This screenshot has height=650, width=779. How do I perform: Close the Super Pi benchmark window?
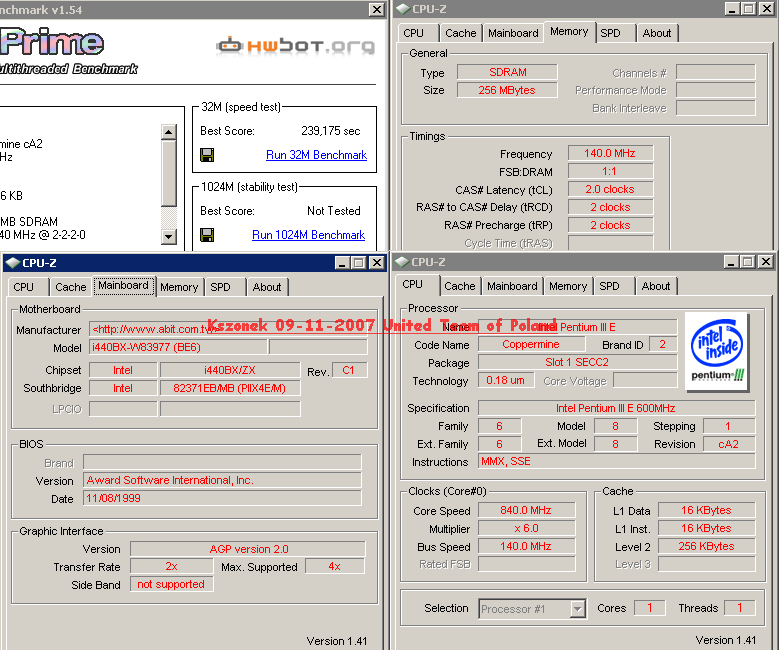click(x=377, y=9)
